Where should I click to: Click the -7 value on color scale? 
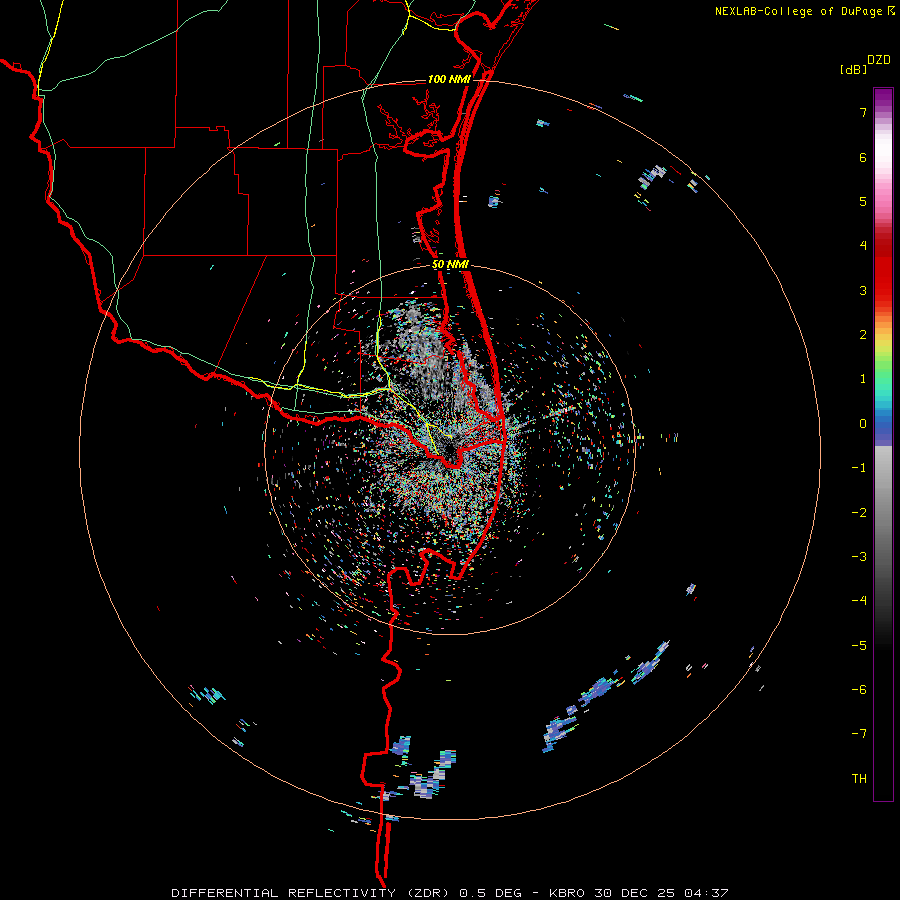(x=859, y=734)
